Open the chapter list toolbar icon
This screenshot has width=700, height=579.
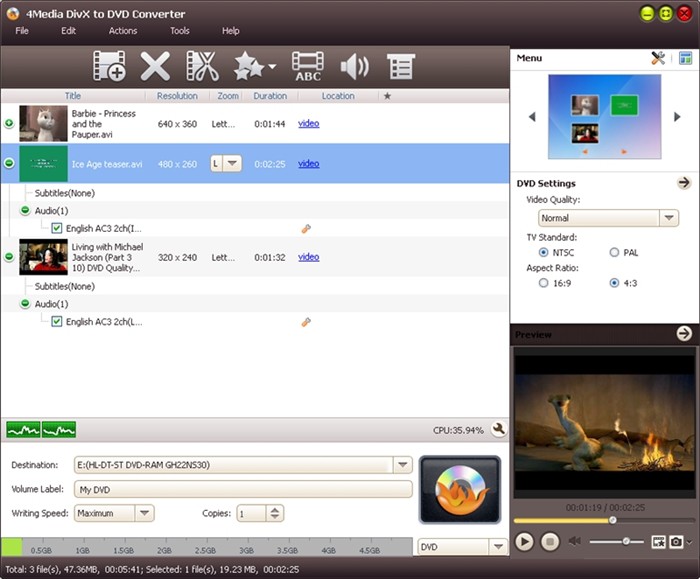click(x=401, y=67)
